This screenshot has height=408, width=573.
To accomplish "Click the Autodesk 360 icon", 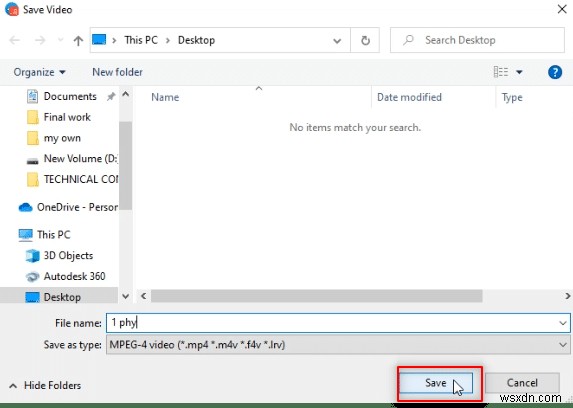I will pos(33,277).
